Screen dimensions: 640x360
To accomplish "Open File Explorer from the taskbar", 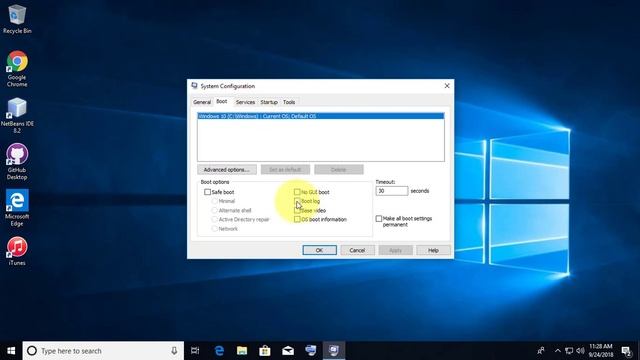I will click(242, 351).
